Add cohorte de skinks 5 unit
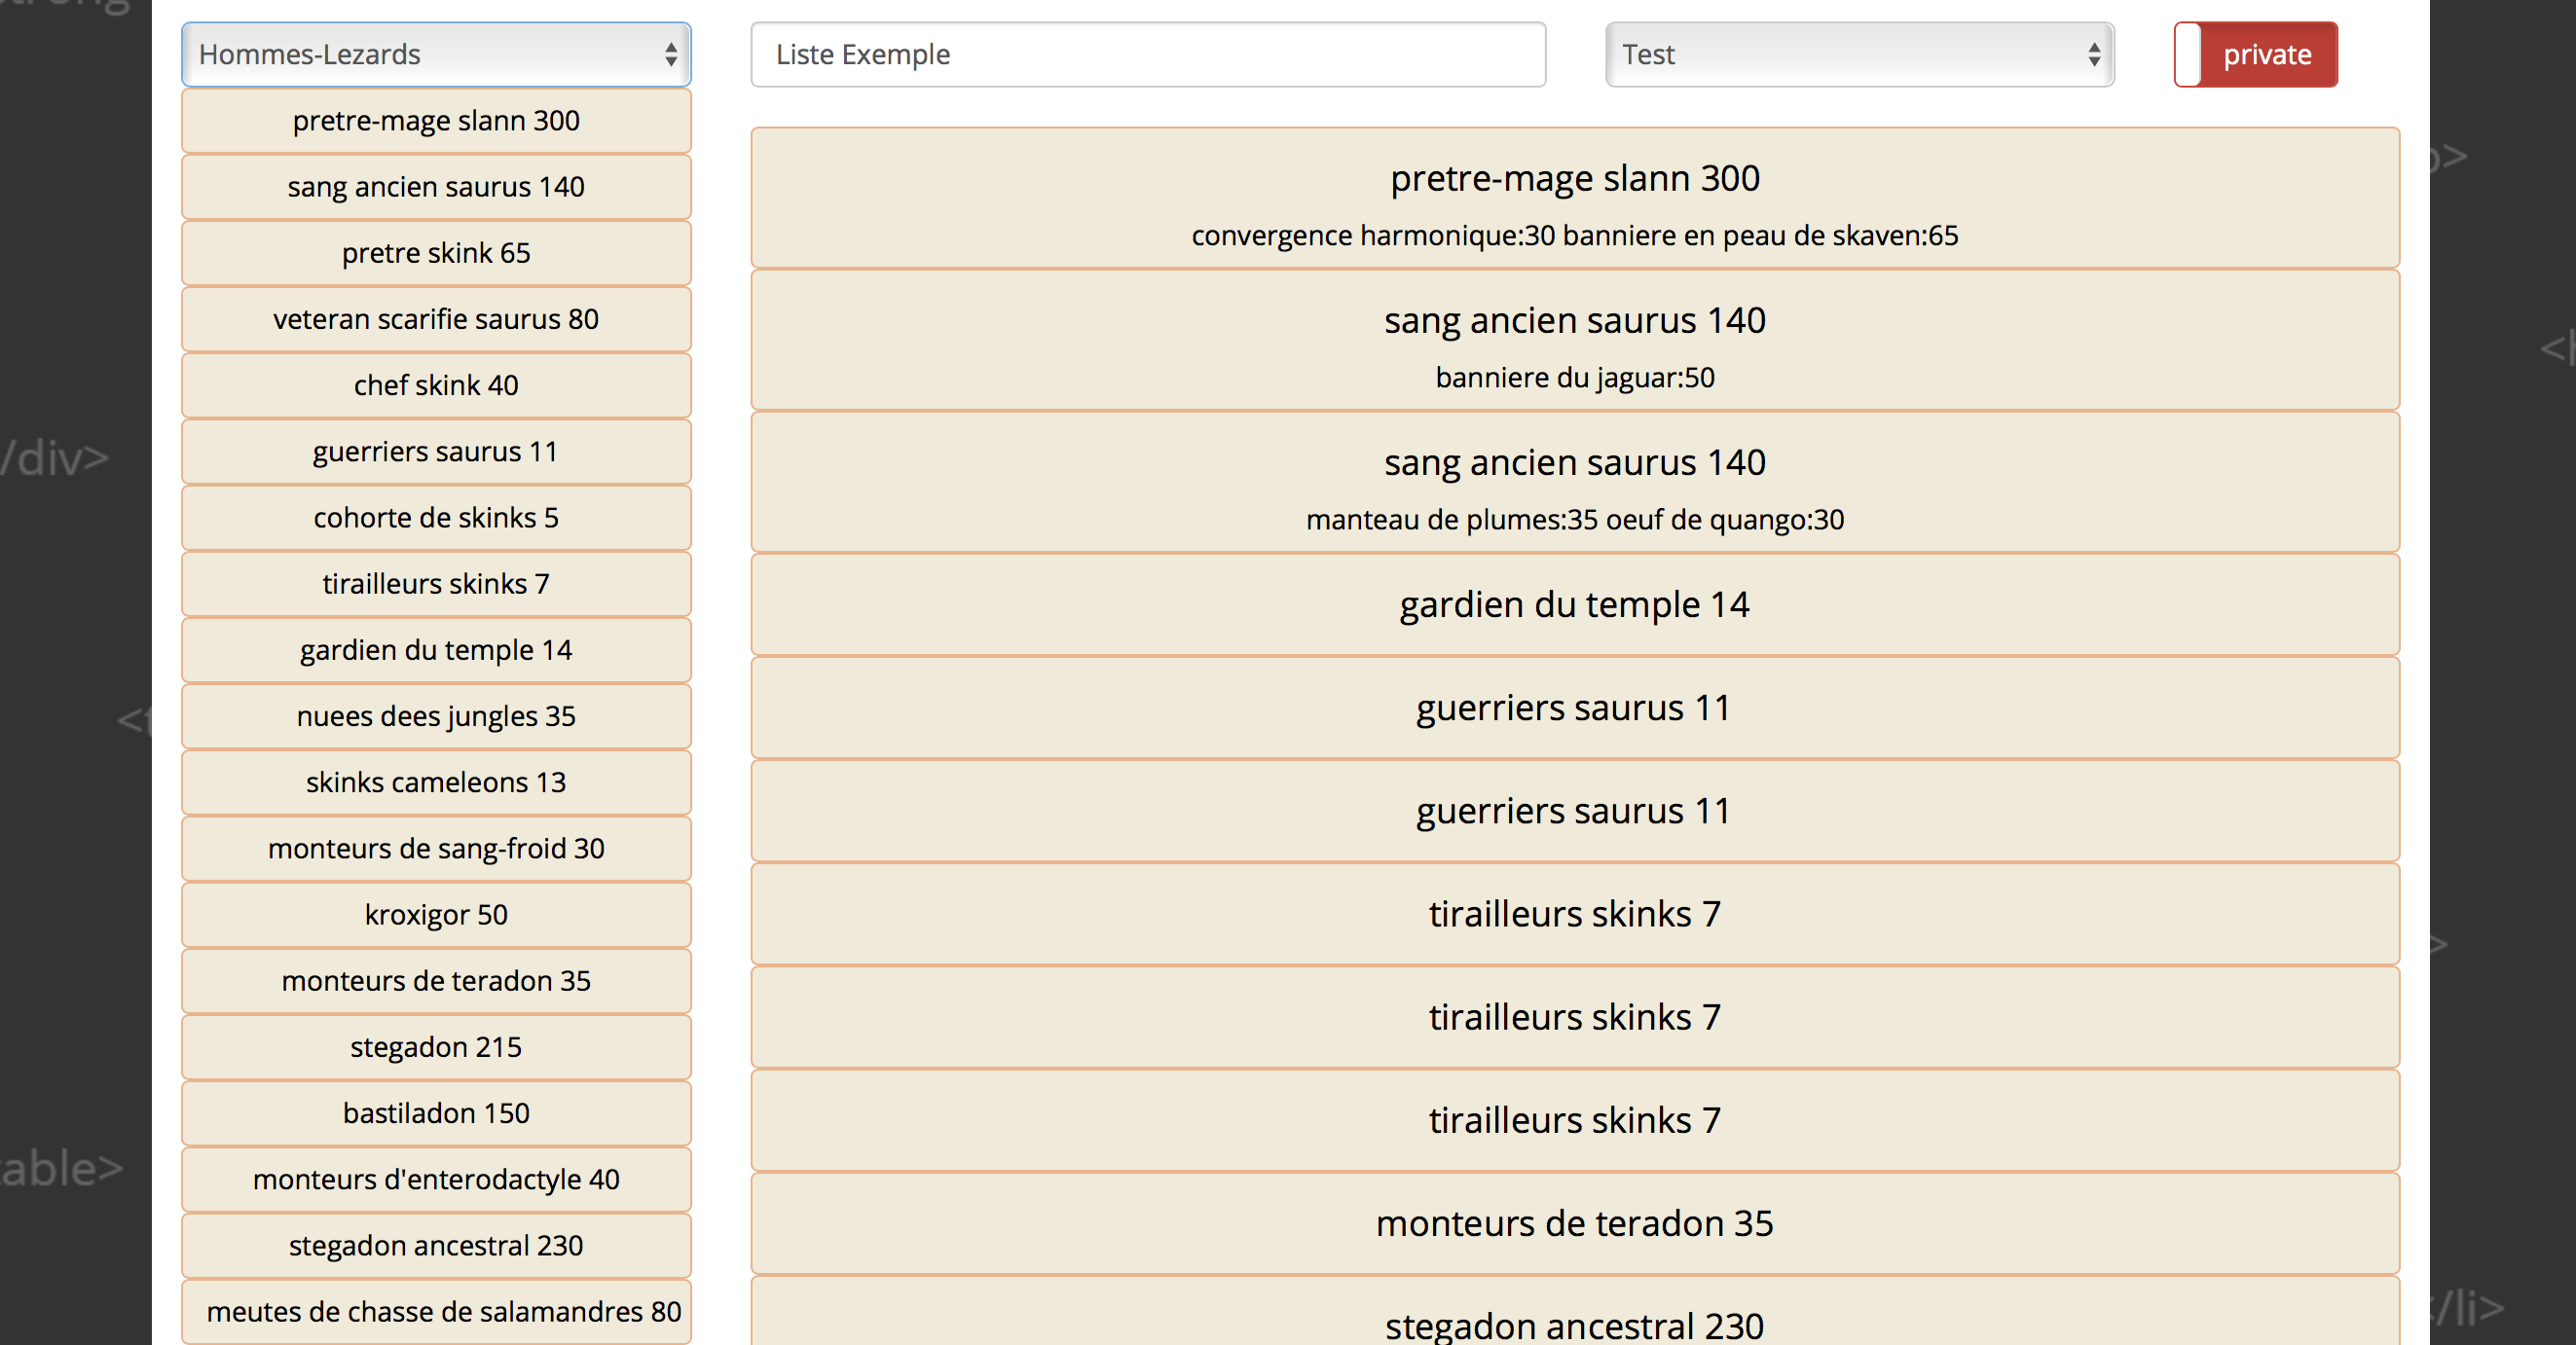This screenshot has width=2576, height=1345. tap(436, 518)
